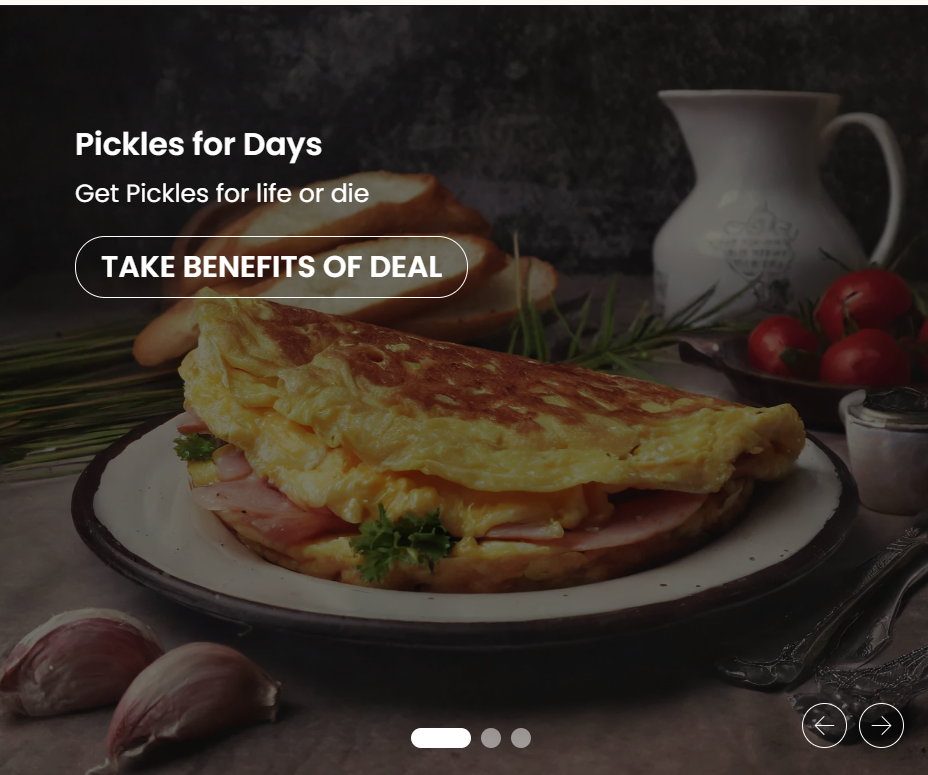This screenshot has height=775, width=928.
Task: Switch to the second slide dot
Action: pyautogui.click(x=491, y=738)
